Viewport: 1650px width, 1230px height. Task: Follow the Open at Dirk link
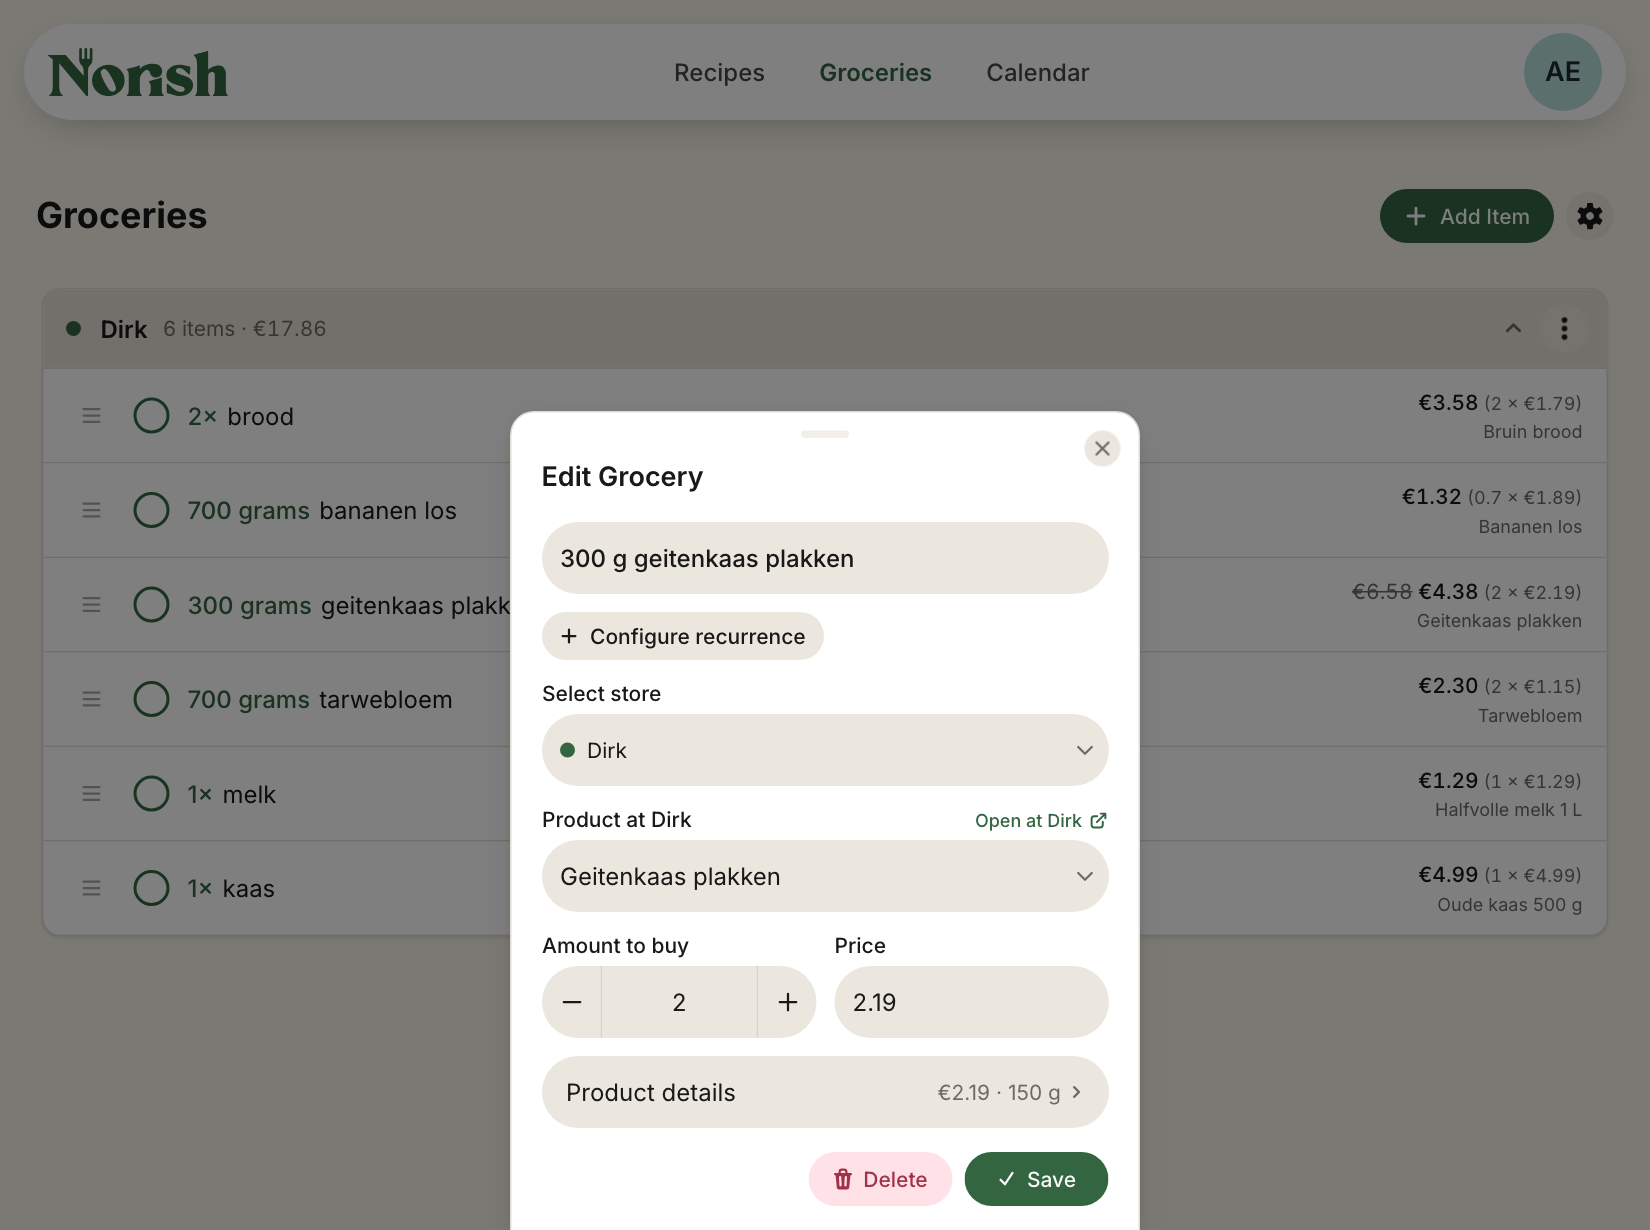pos(1041,821)
